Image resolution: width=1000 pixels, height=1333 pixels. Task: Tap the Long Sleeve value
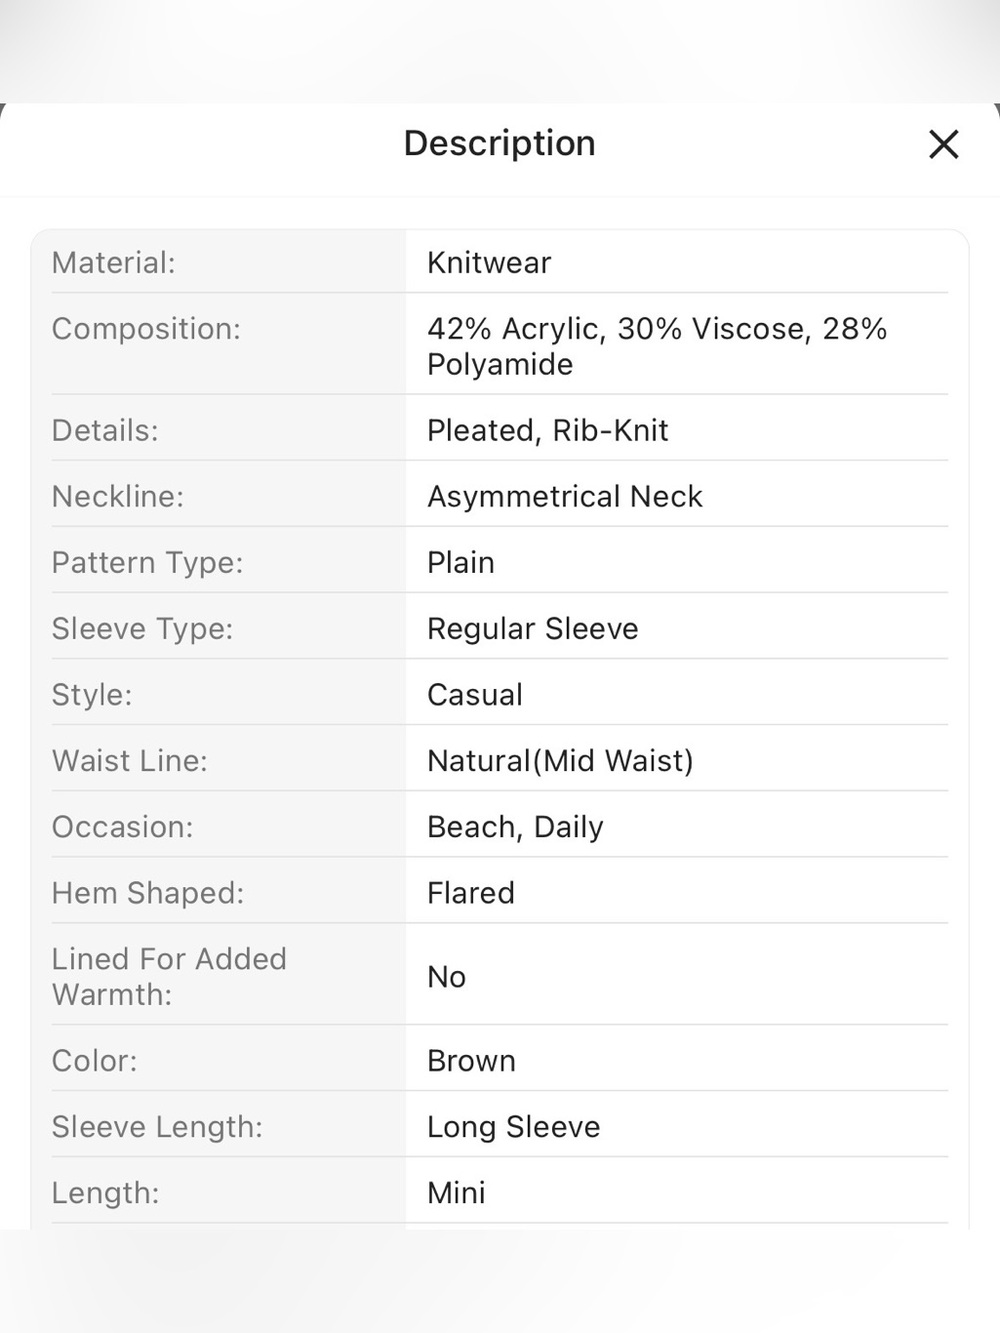tap(514, 1127)
